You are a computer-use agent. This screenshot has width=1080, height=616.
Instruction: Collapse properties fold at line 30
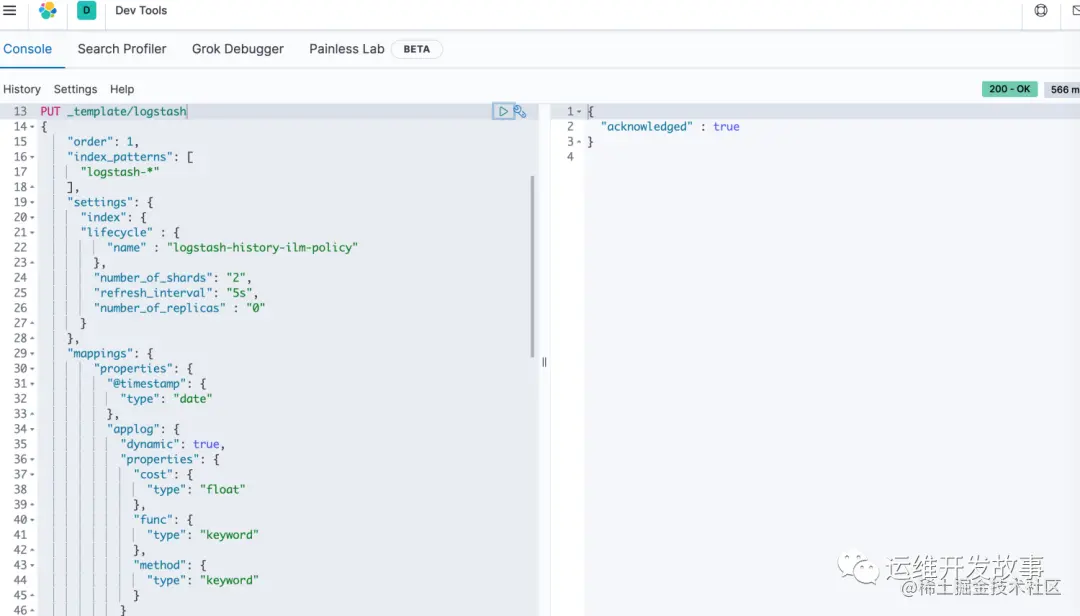(x=32, y=369)
